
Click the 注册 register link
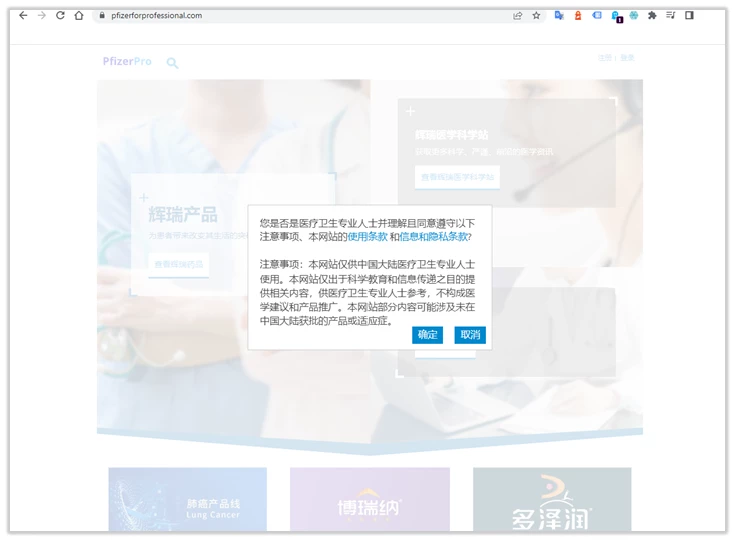point(605,58)
